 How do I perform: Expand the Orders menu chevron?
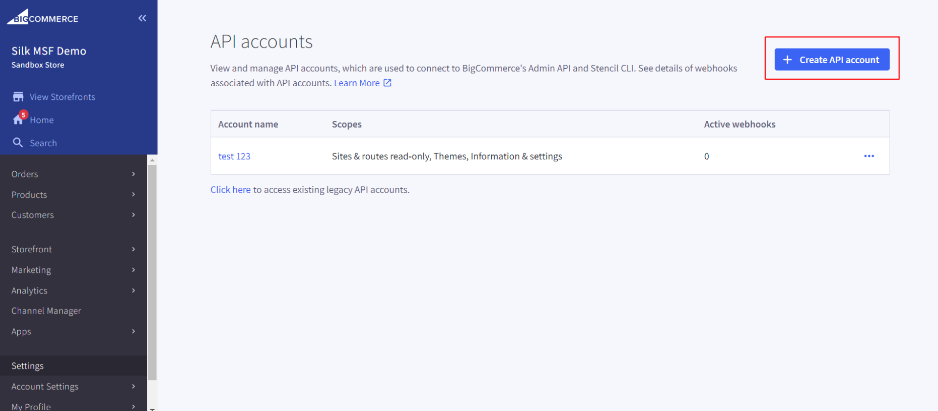(133, 174)
